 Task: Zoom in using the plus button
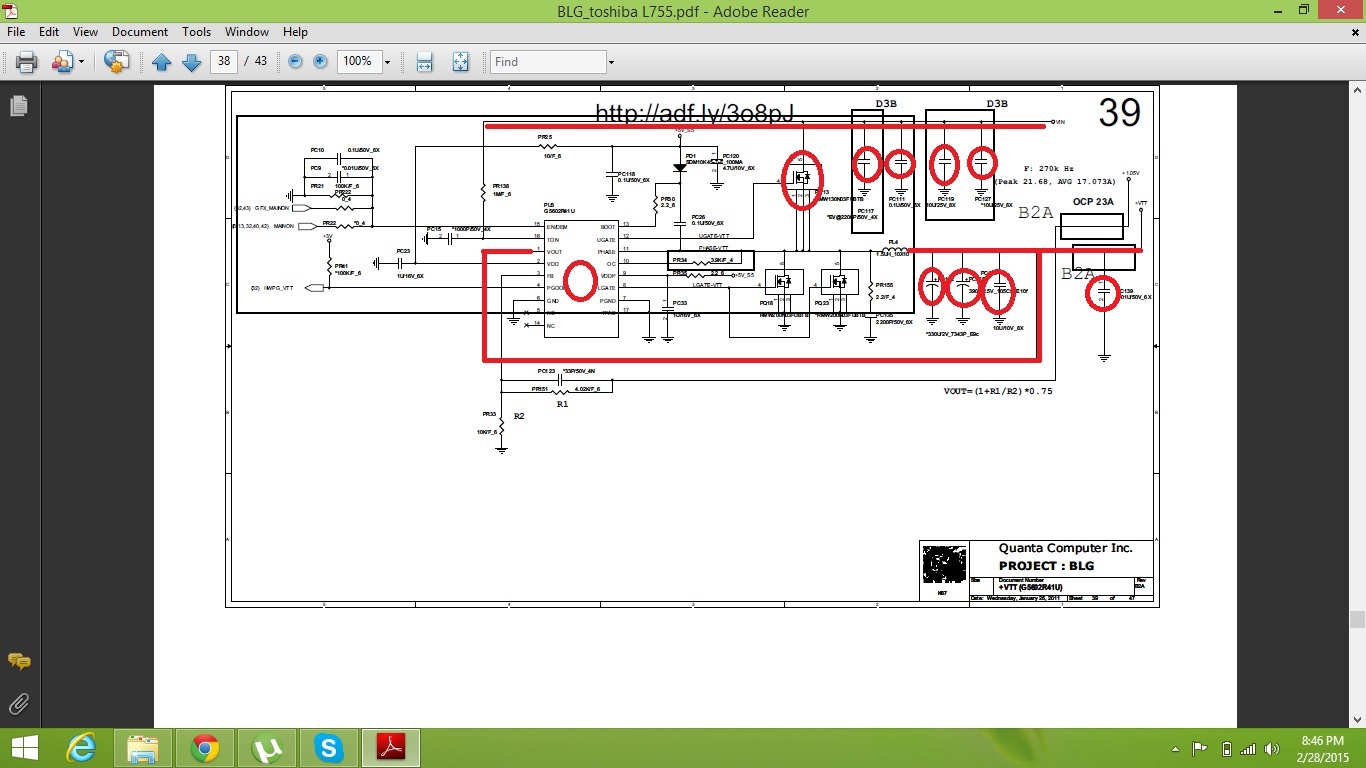320,62
